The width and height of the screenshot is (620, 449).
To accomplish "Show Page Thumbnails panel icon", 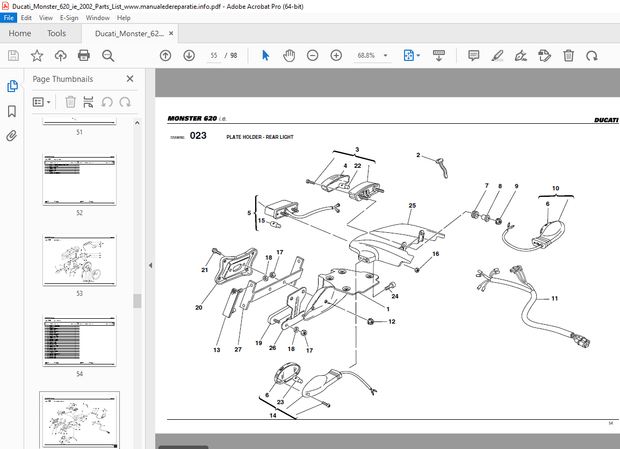I will (12, 86).
